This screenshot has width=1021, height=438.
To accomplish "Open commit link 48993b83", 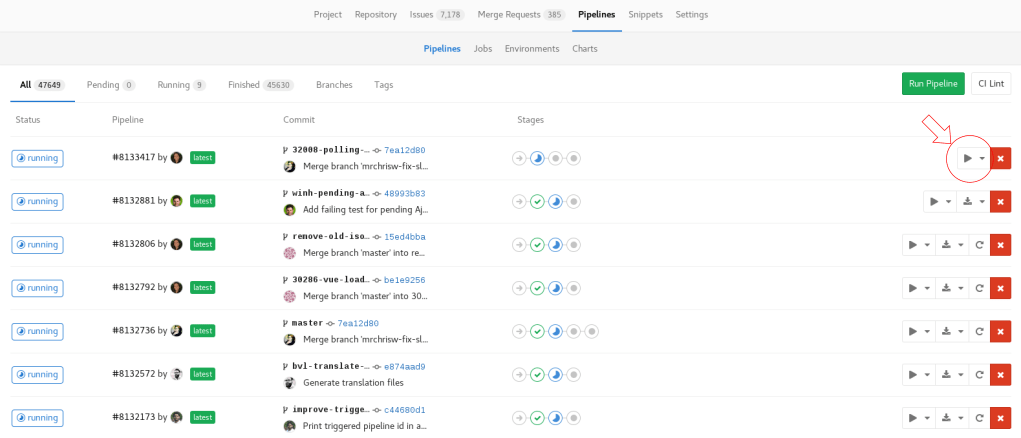I will point(404,194).
